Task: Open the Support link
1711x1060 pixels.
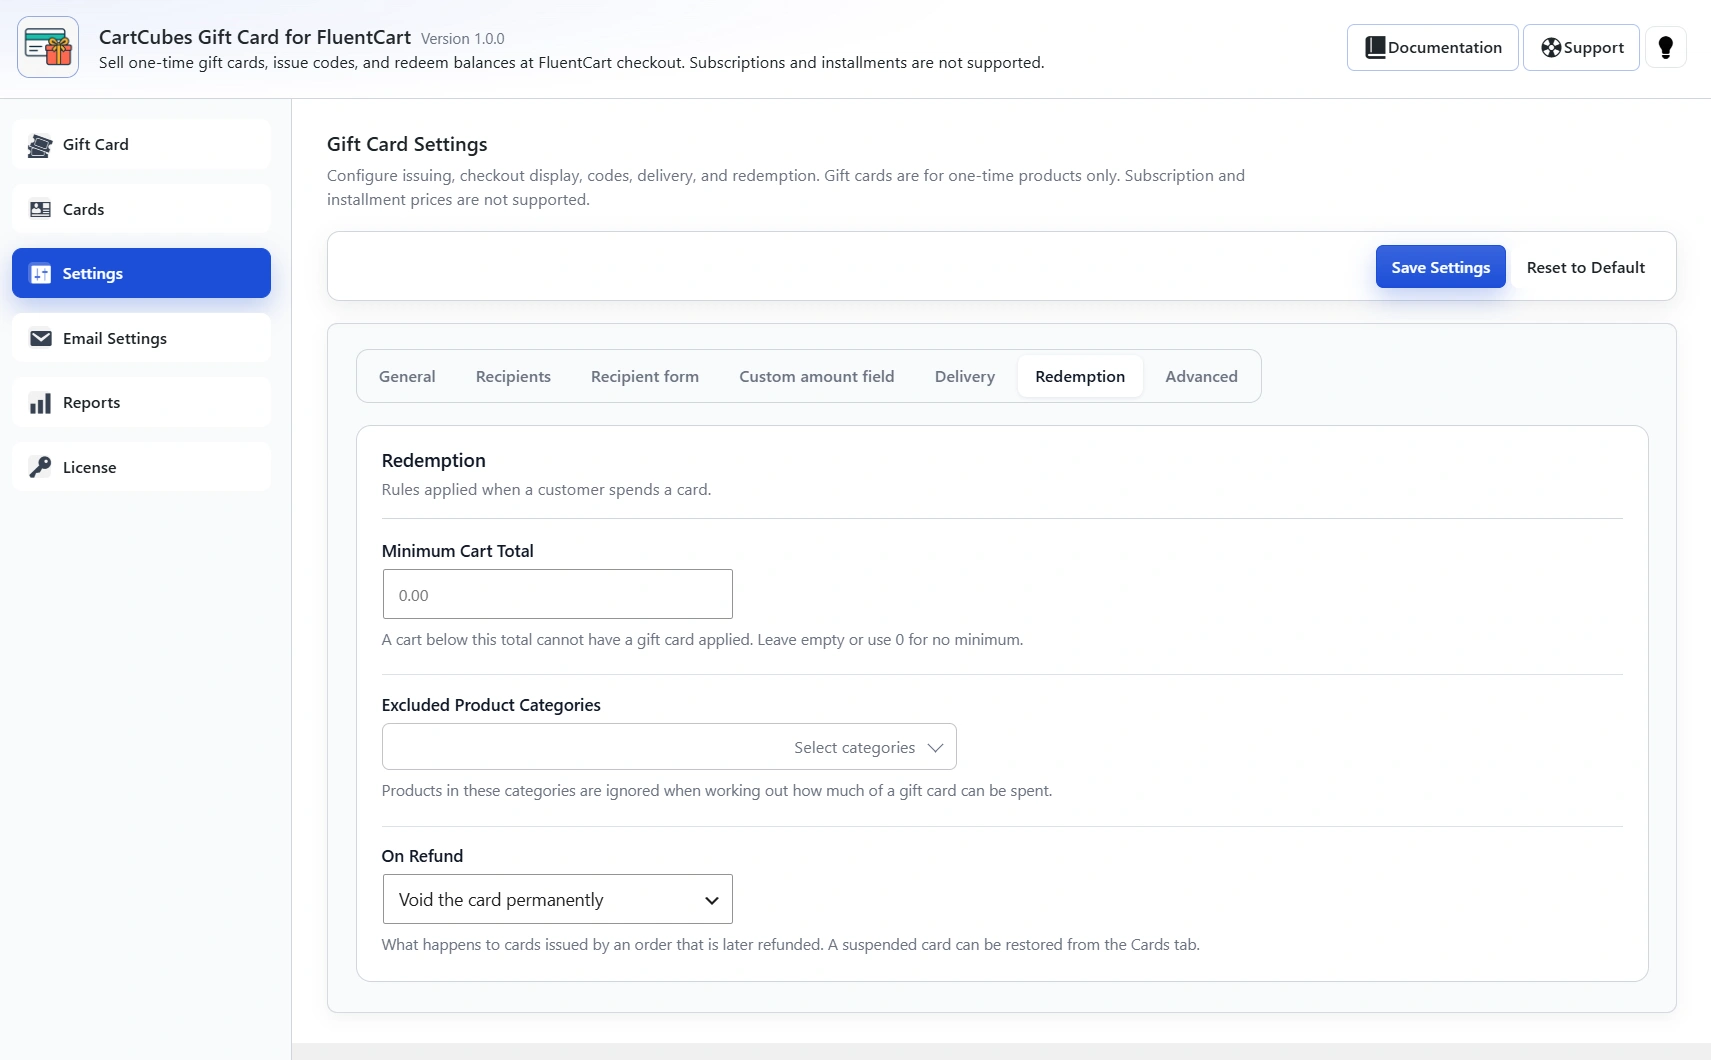Action: 1581,47
